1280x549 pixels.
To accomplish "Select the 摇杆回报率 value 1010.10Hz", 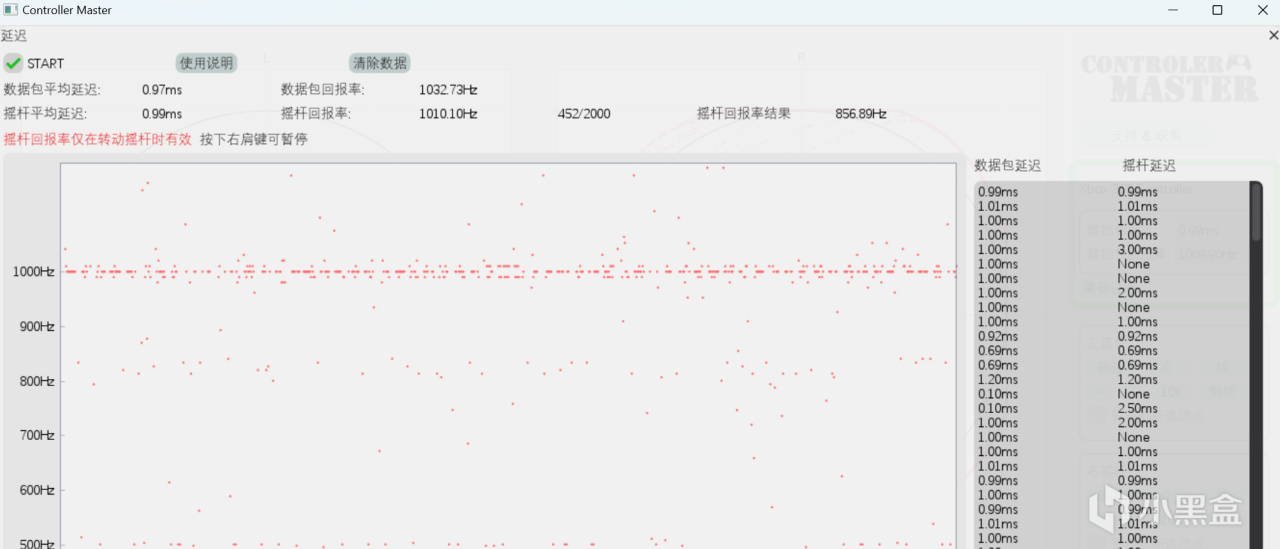I will pyautogui.click(x=448, y=114).
